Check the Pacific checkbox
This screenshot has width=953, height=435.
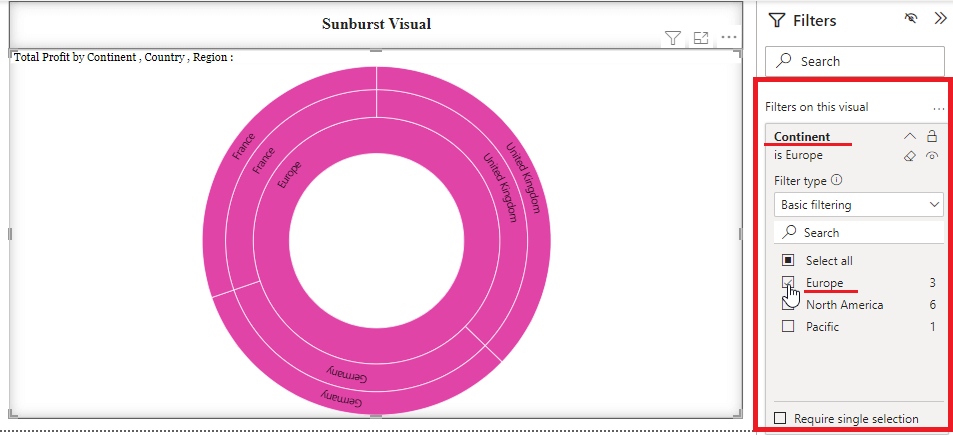(x=788, y=326)
